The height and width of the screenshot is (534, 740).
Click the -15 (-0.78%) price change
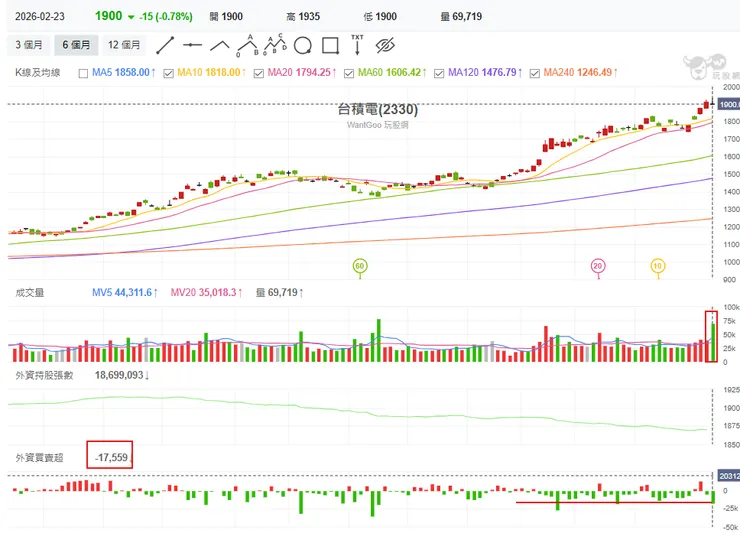coord(166,17)
